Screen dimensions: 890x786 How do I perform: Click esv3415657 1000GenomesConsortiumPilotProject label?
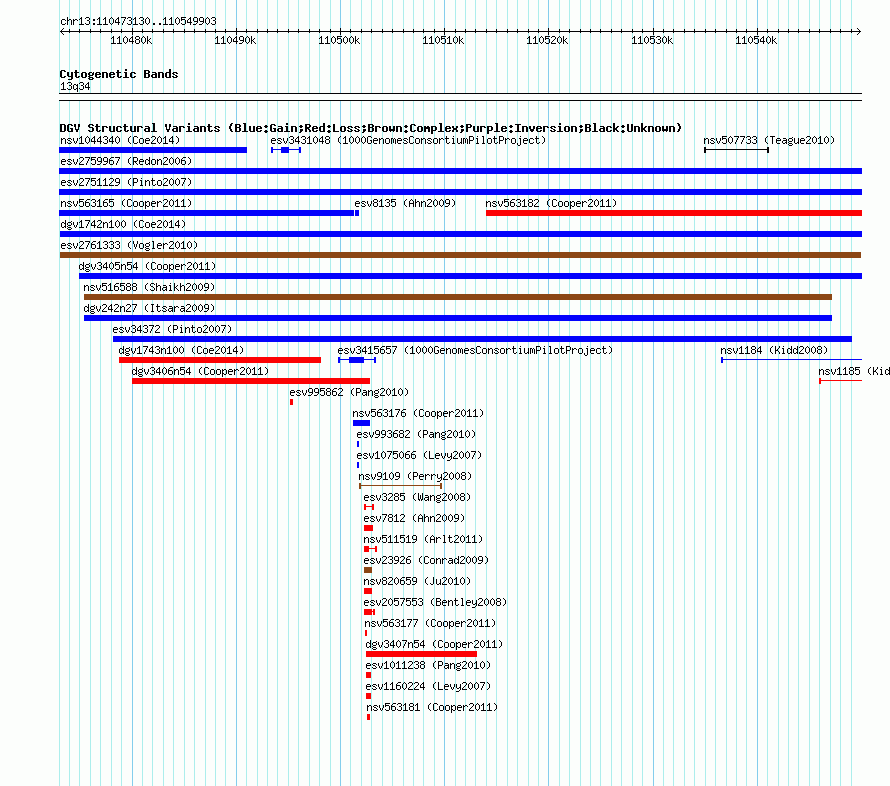point(475,350)
